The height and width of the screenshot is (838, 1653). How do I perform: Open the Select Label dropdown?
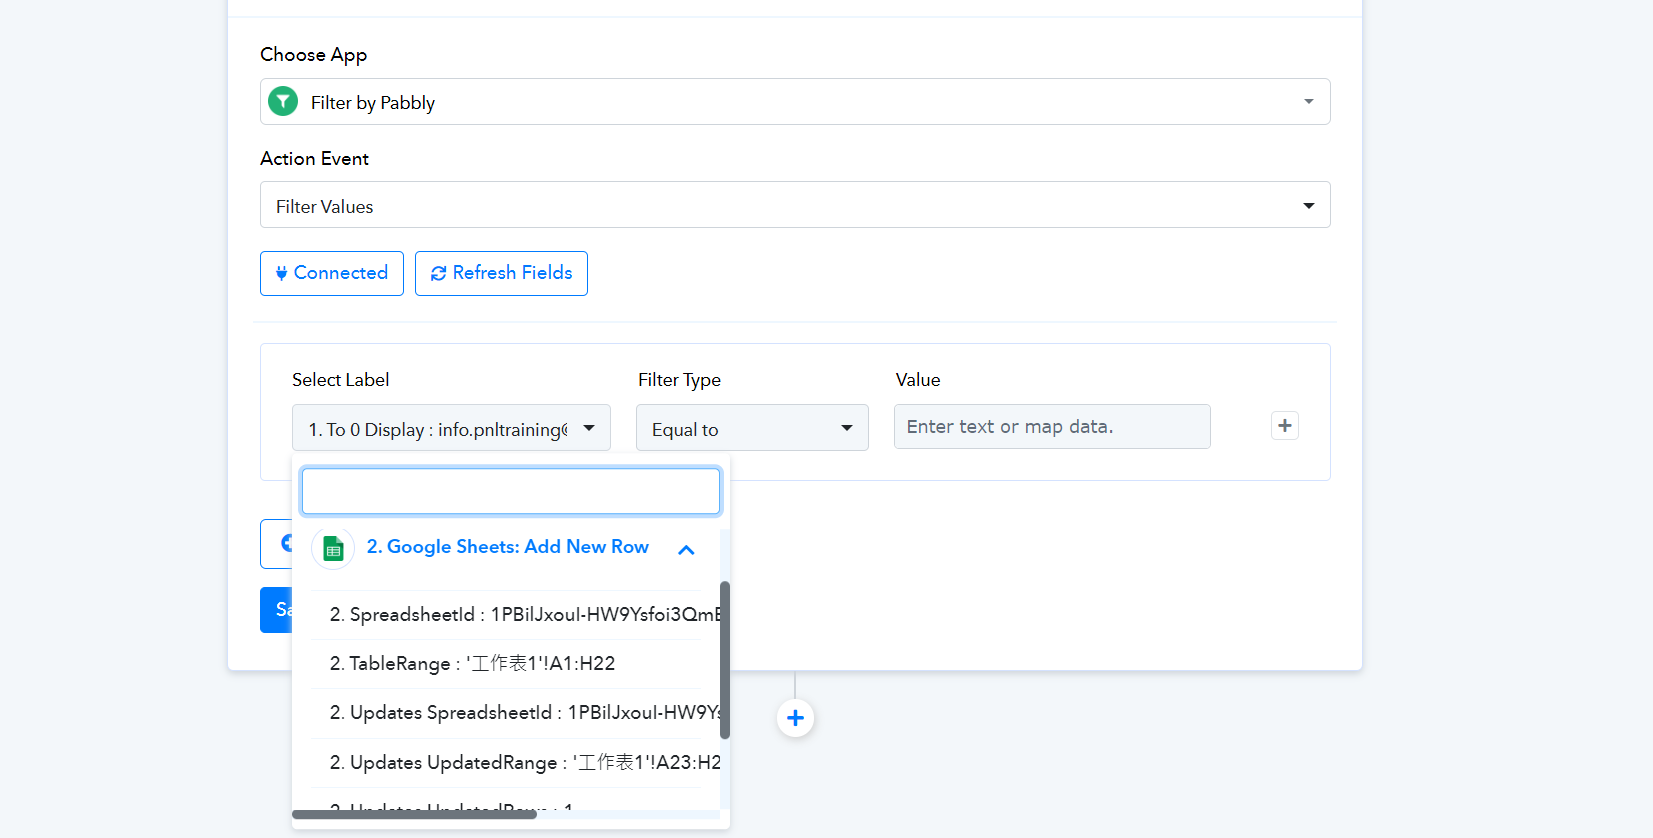[451, 428]
